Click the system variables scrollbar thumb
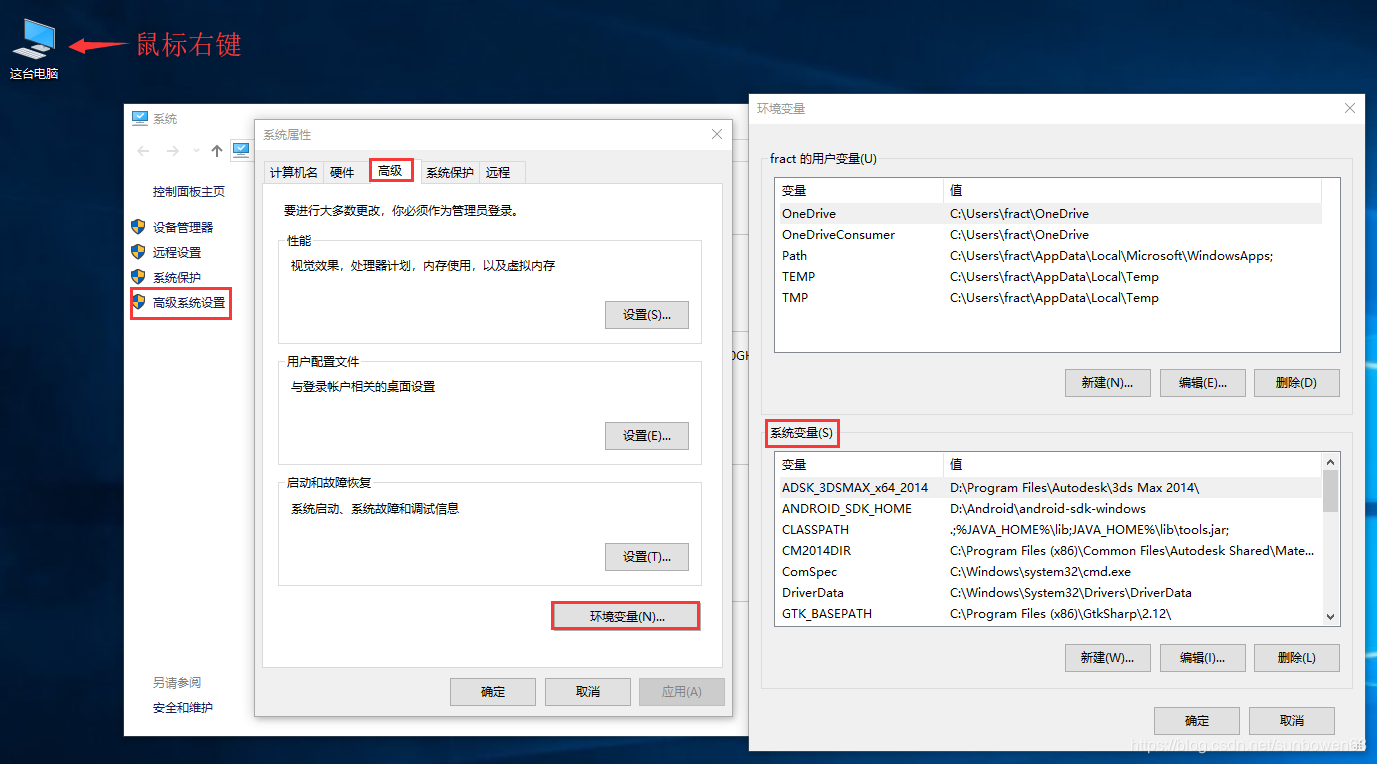Image resolution: width=1377 pixels, height=764 pixels. pyautogui.click(x=1330, y=491)
